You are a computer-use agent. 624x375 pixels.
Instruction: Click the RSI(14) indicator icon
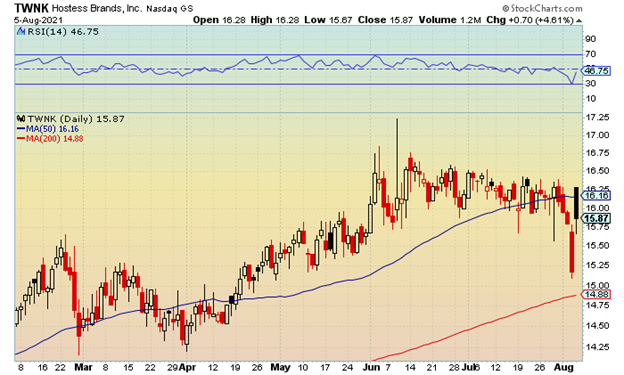tap(21, 31)
